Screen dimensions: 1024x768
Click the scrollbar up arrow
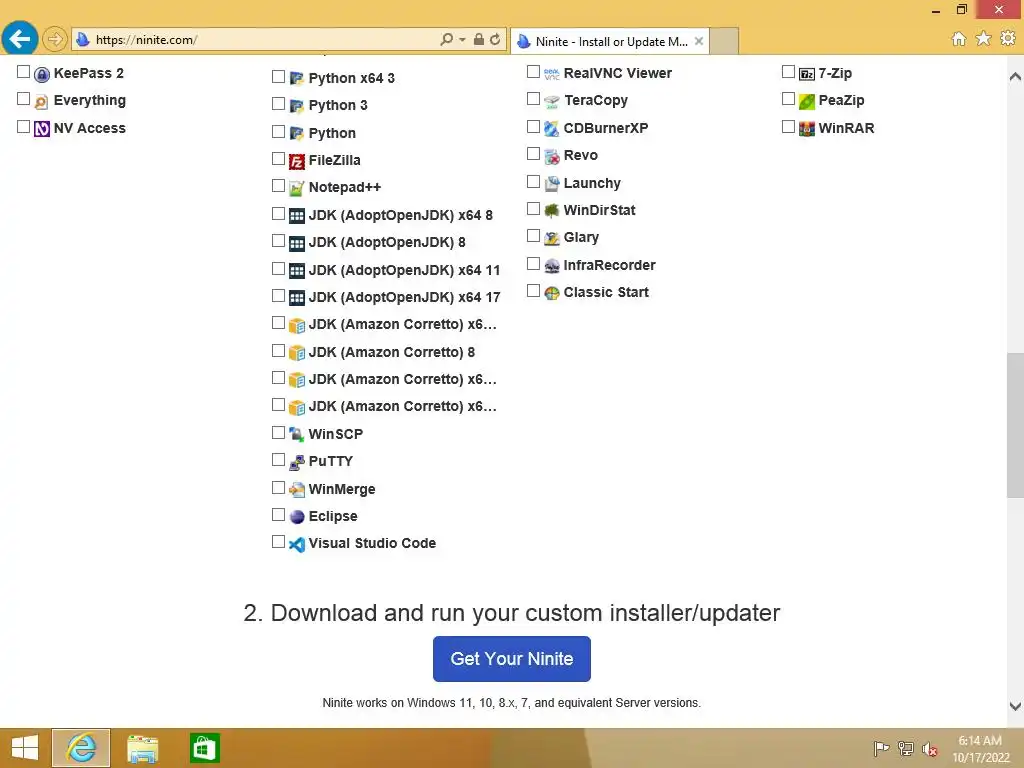(x=1015, y=77)
